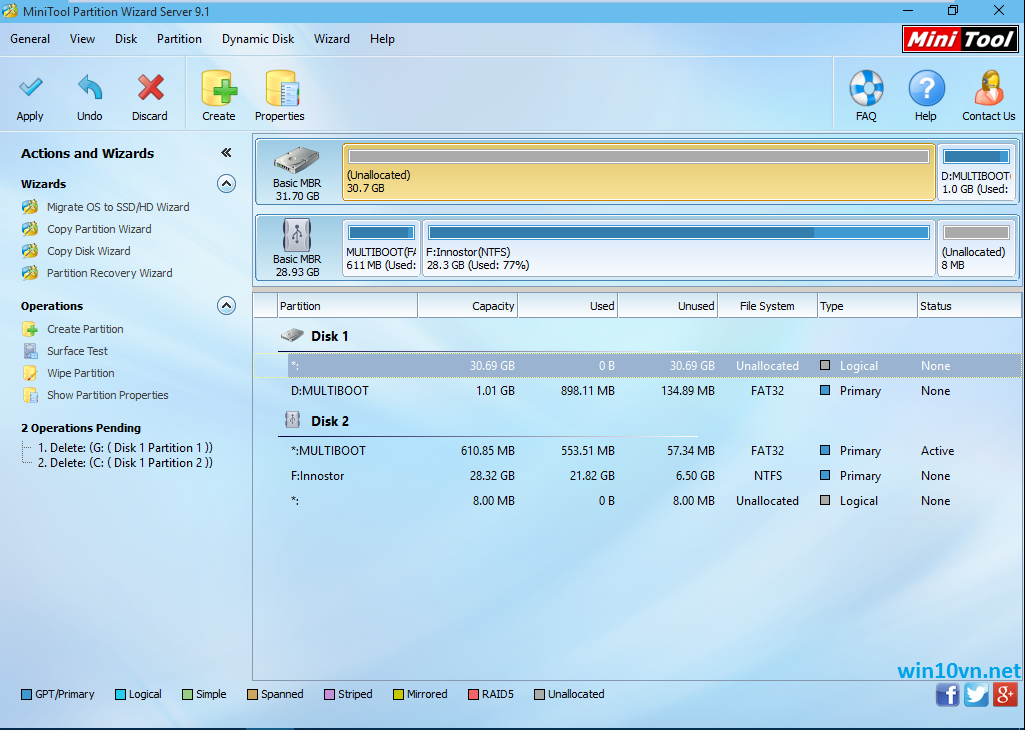
Task: Open the Twitter share icon
Action: tap(976, 695)
